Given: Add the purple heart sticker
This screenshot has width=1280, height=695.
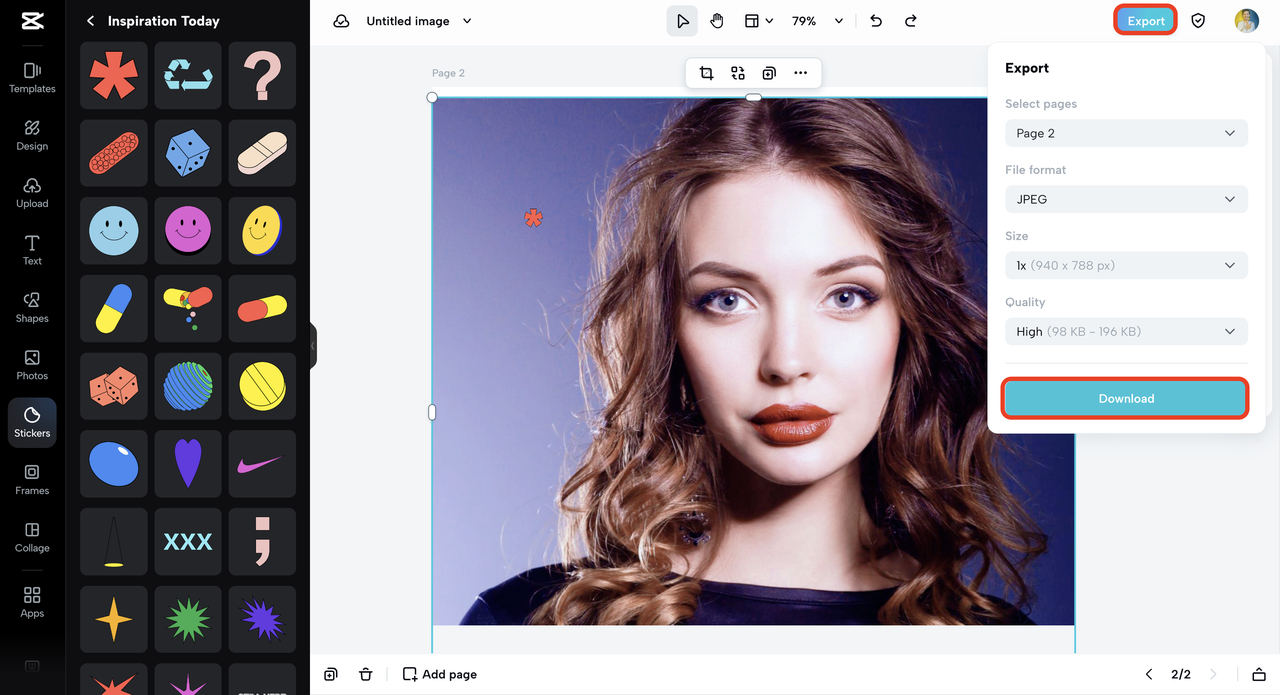Looking at the screenshot, I should (188, 464).
